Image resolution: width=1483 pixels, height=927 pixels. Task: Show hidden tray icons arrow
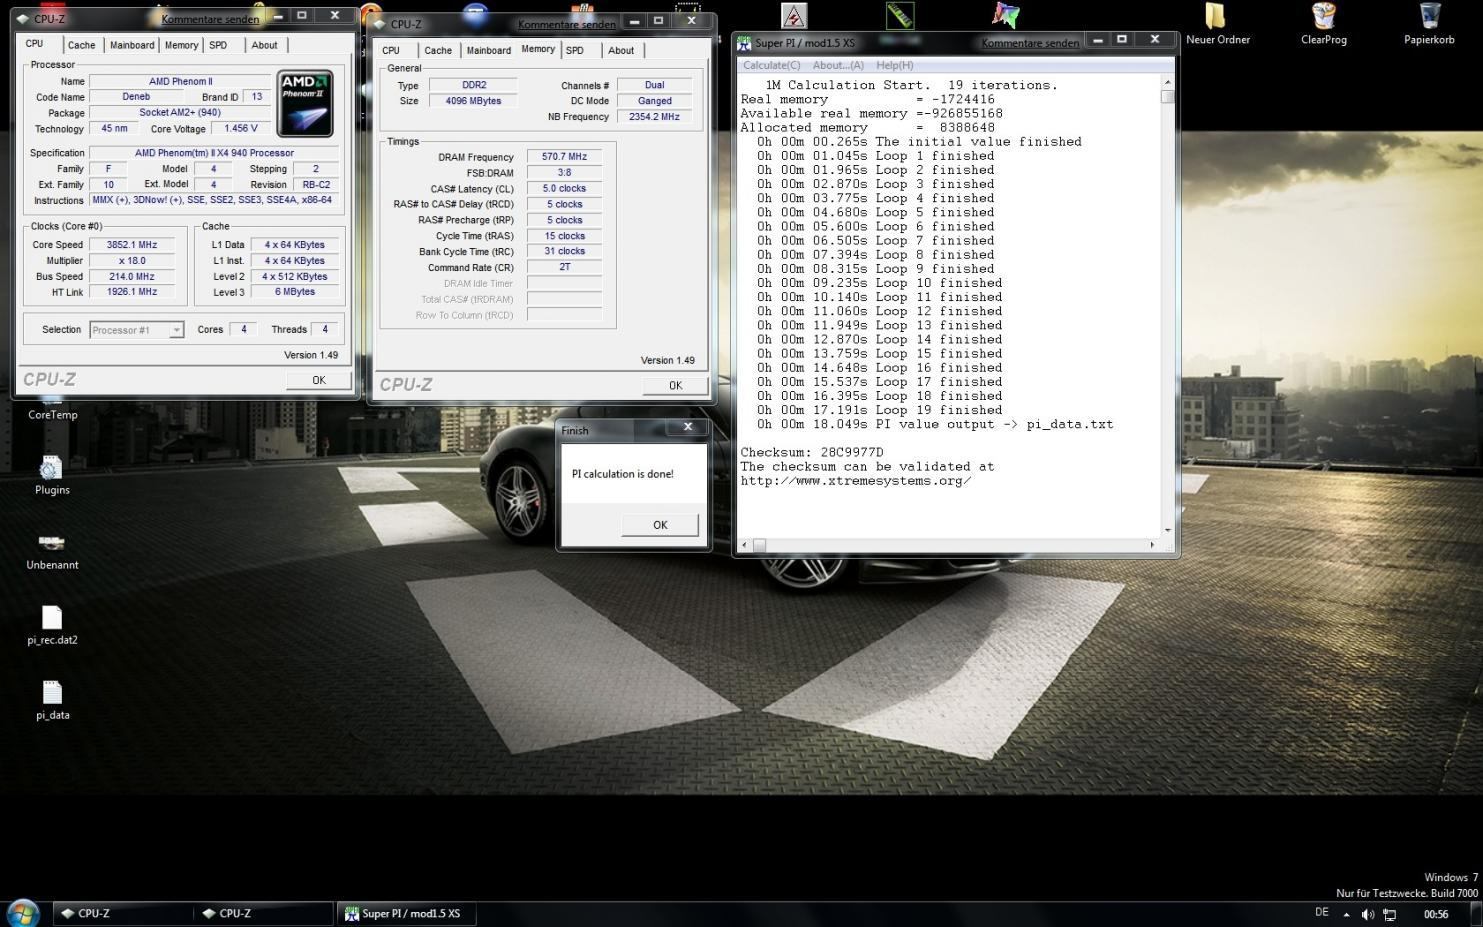tap(1346, 914)
